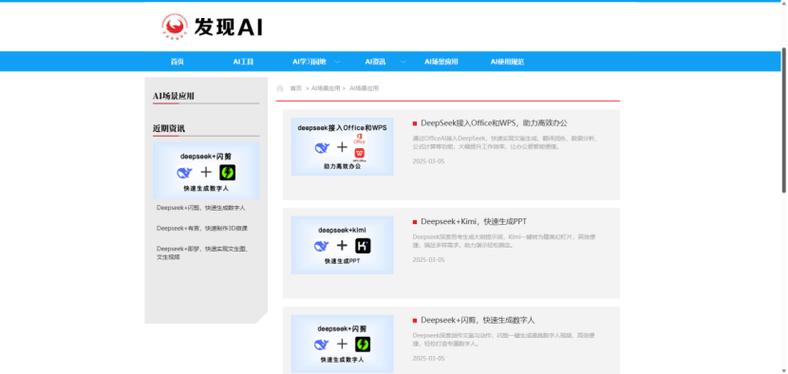The width and height of the screenshot is (788, 374).
Task: Open the deepseek接入Office和WPS article thumbnail
Action: 342,147
